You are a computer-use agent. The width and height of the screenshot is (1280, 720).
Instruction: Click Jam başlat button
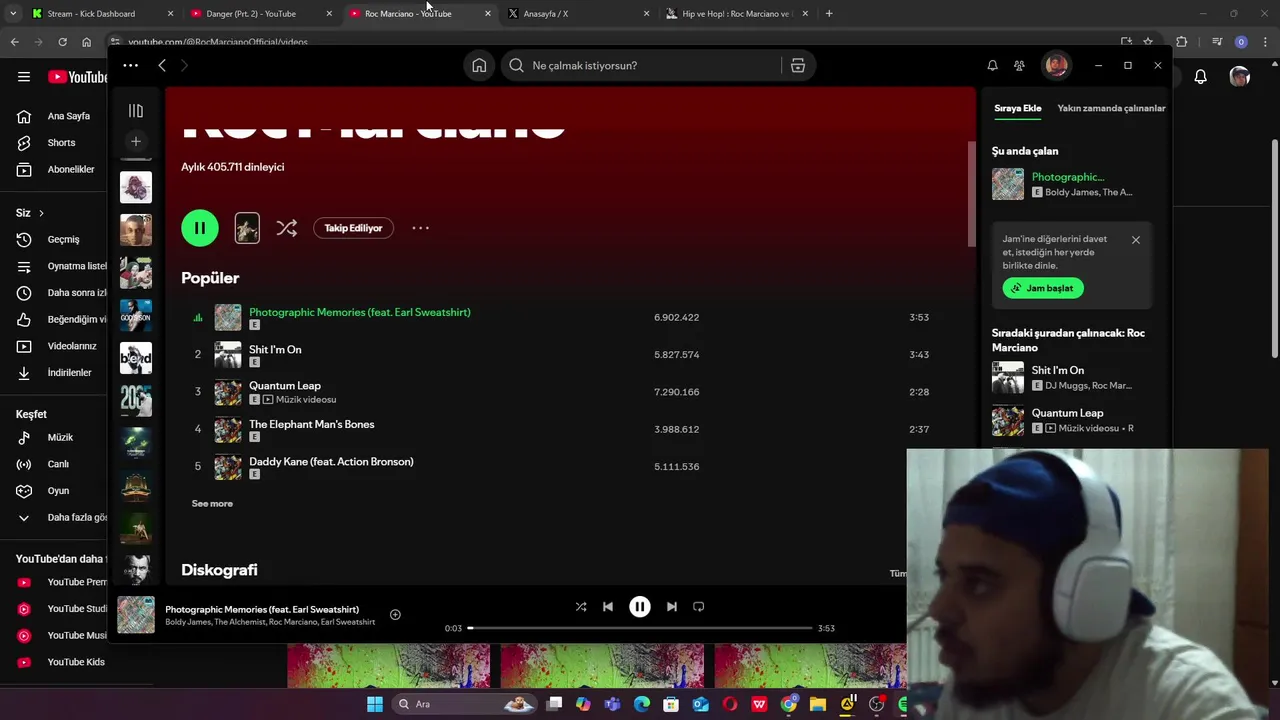(x=1043, y=288)
